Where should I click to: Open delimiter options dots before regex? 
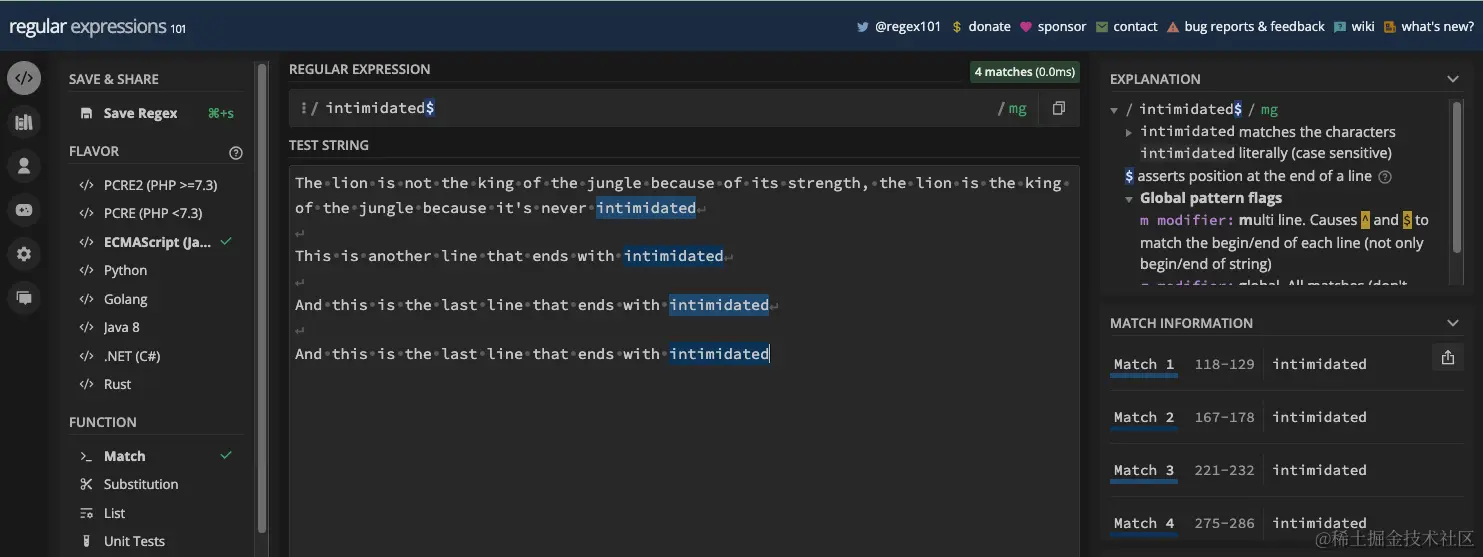coord(303,108)
